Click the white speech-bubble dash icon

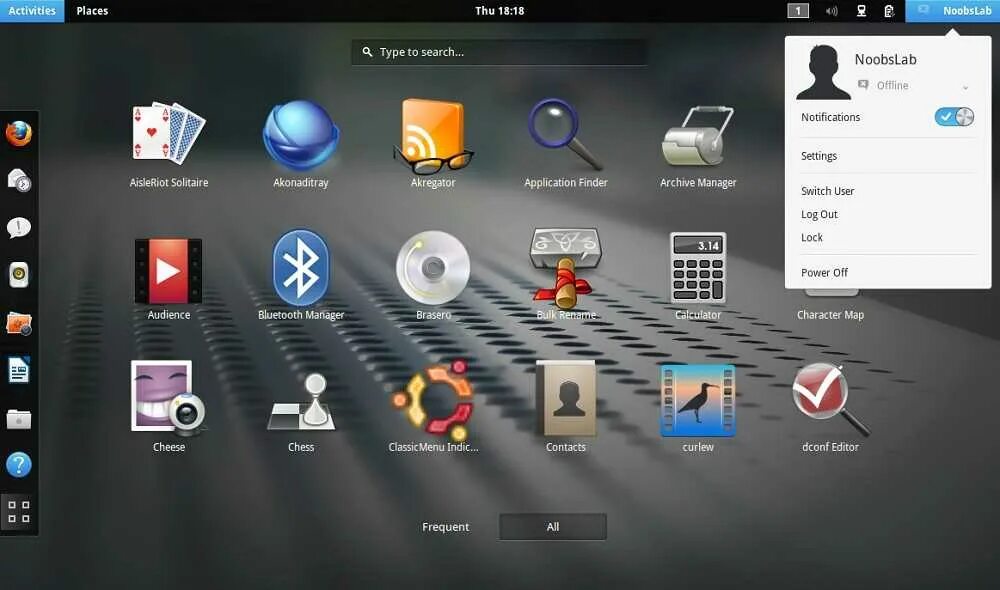click(18, 227)
